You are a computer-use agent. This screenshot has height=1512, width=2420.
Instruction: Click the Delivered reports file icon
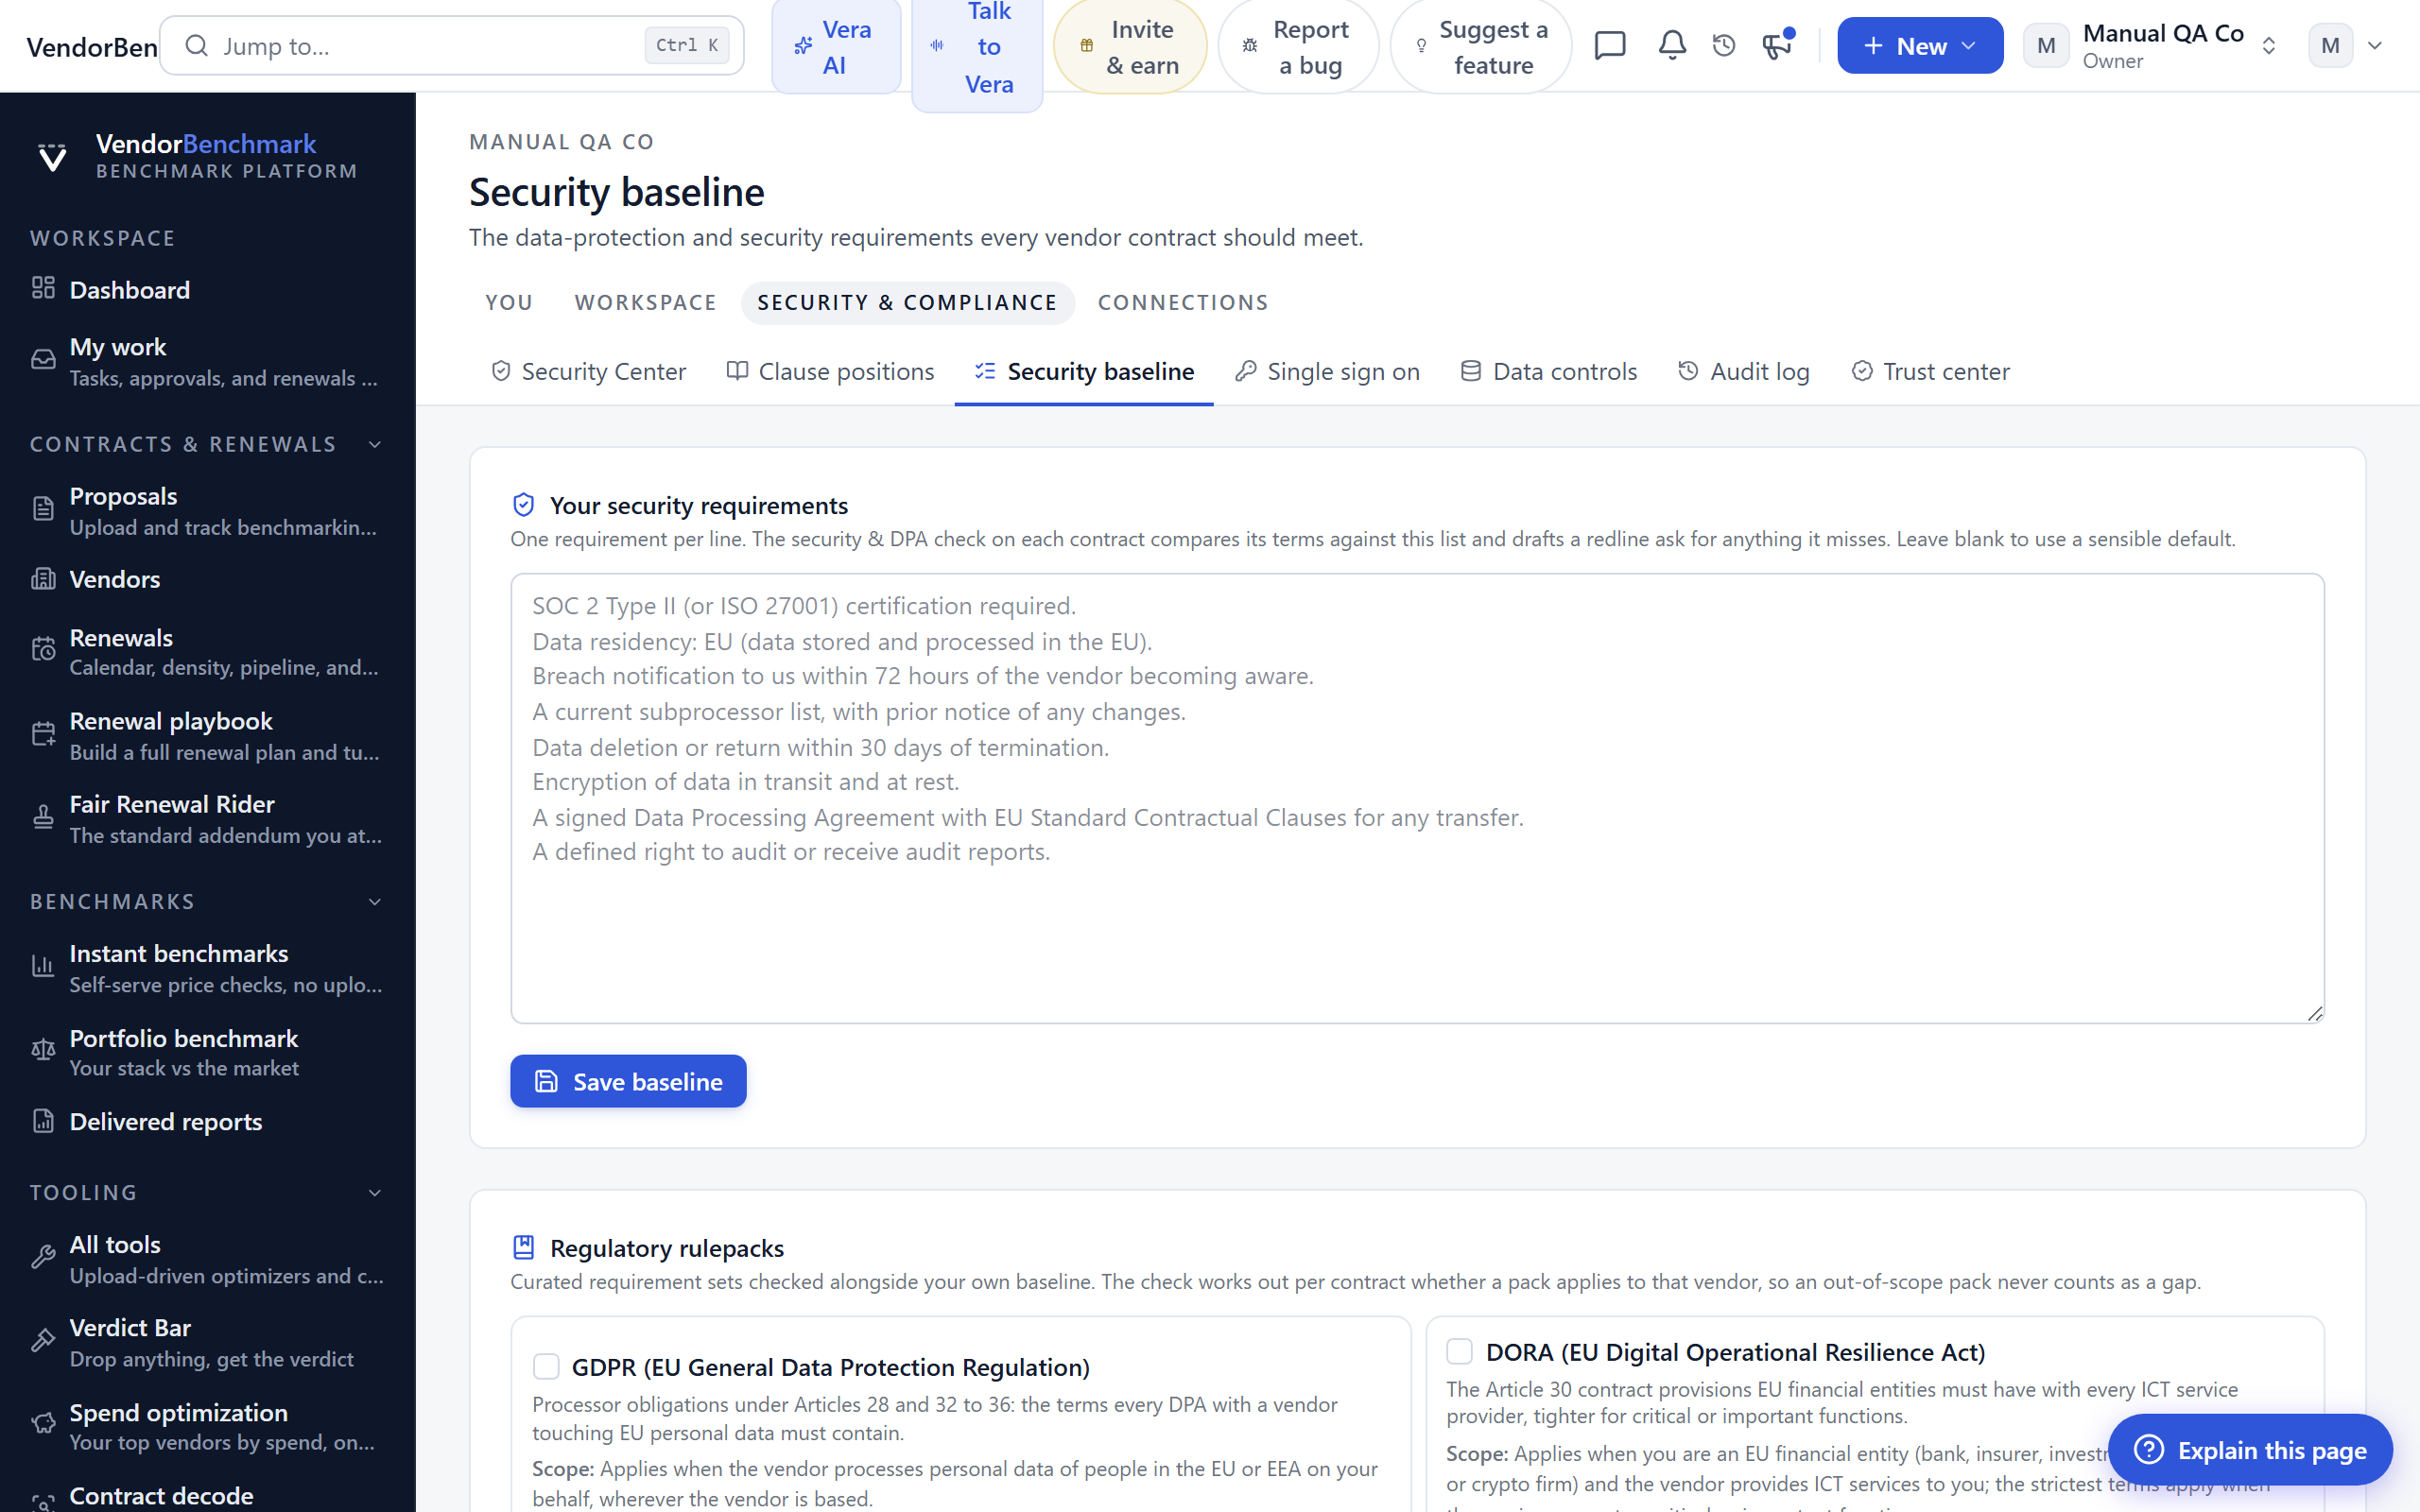tap(43, 1121)
